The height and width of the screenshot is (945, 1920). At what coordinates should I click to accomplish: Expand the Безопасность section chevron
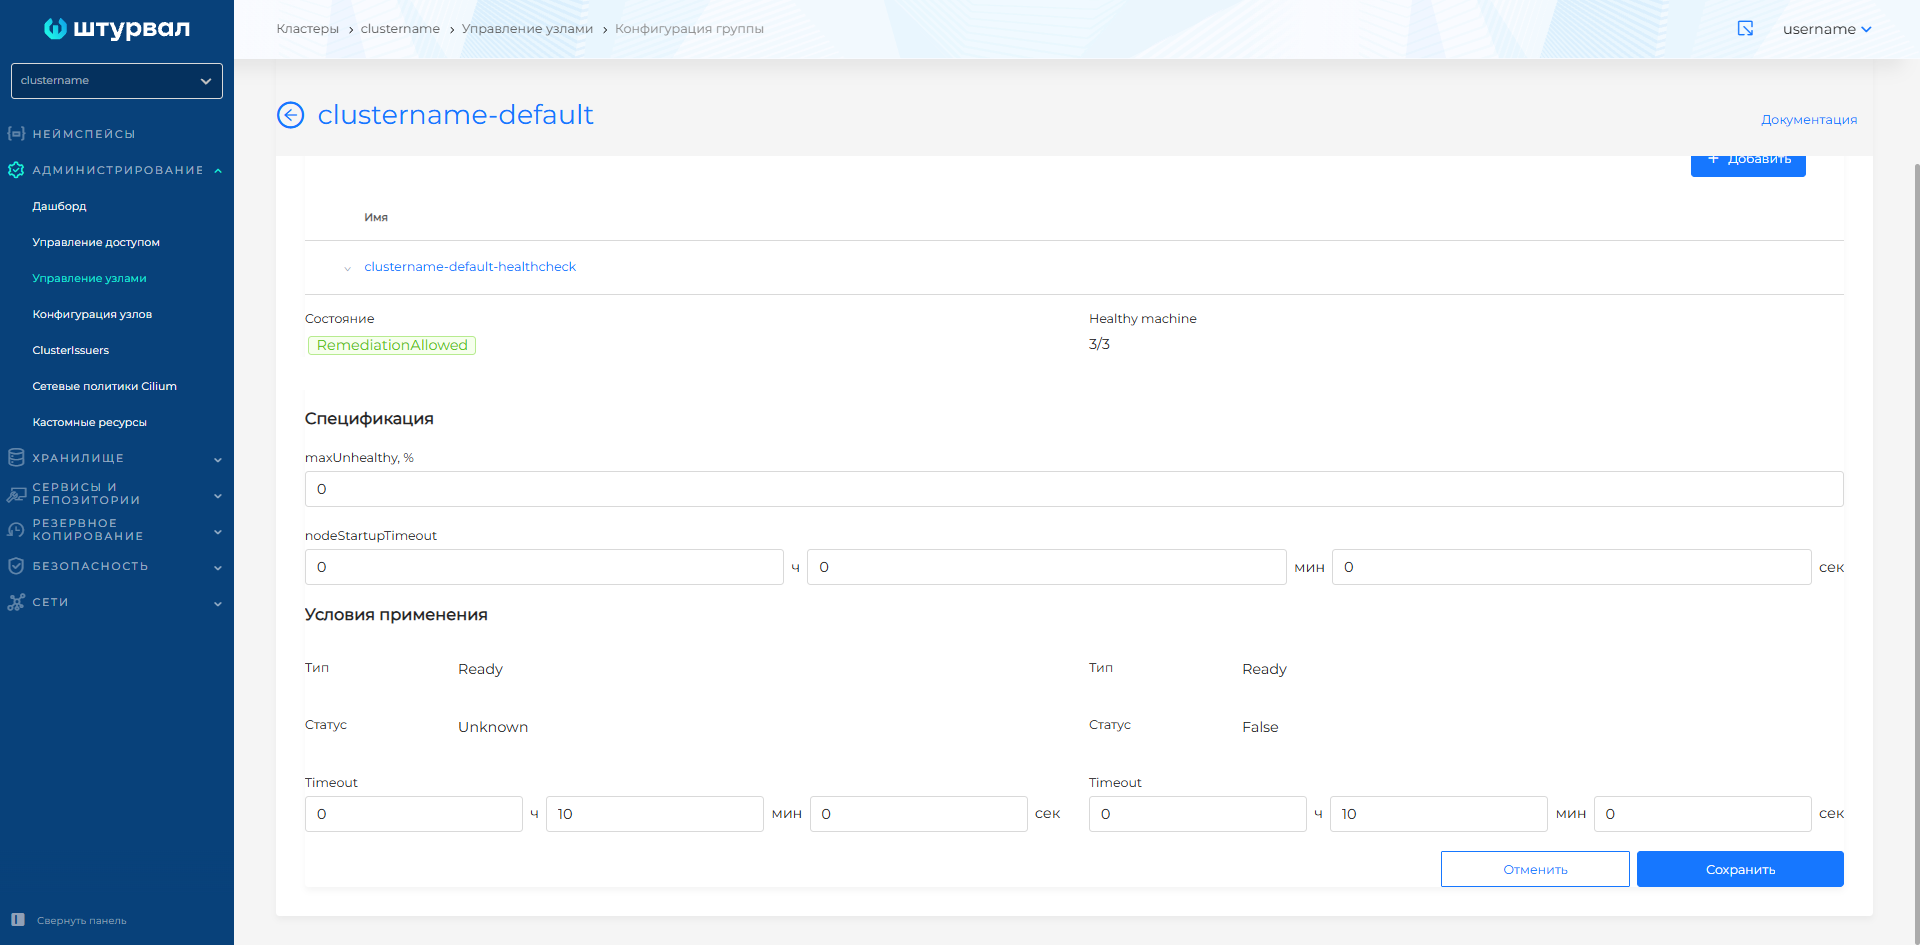pyautogui.click(x=218, y=568)
